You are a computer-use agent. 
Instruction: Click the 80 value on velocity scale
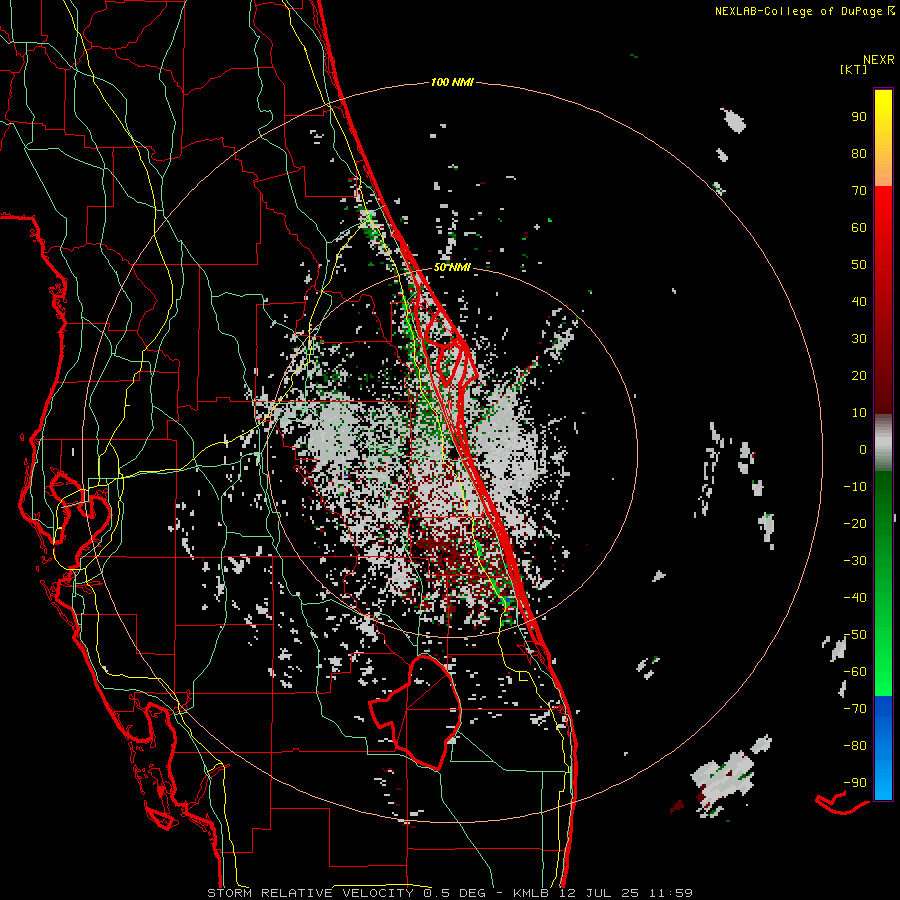859,154
